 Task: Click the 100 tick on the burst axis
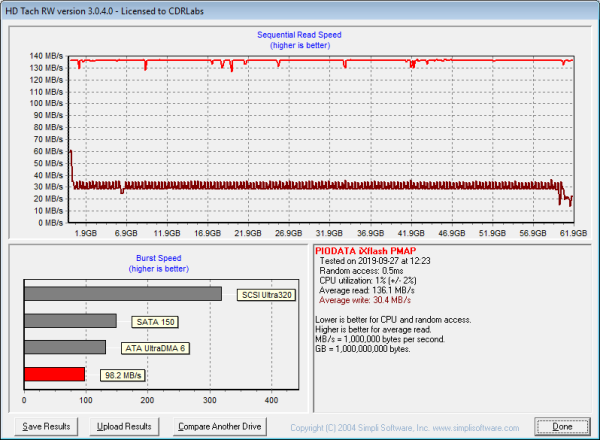click(x=86, y=400)
